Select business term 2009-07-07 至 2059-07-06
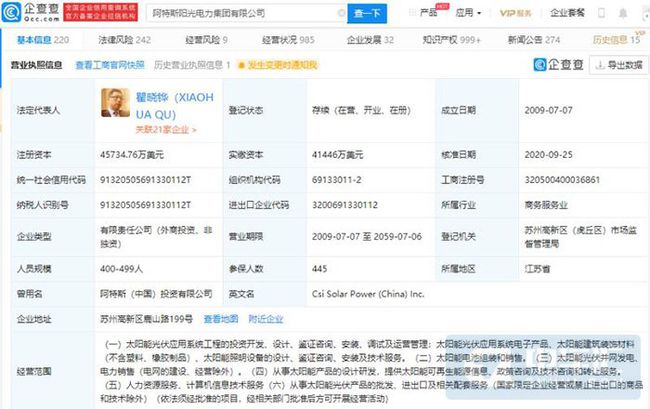 point(367,237)
